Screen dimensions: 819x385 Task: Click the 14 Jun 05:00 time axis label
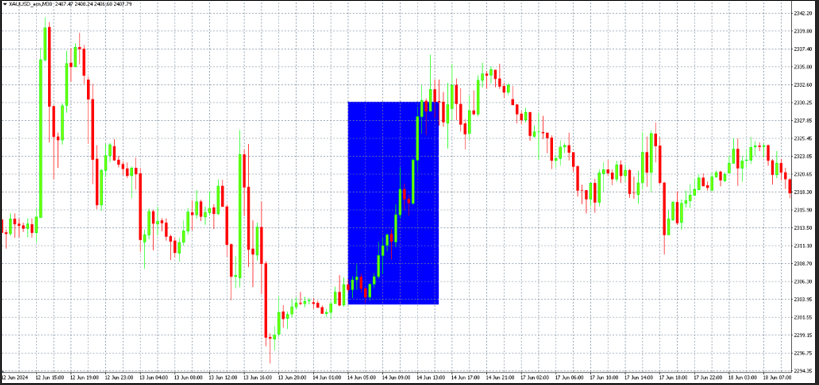tap(361, 377)
